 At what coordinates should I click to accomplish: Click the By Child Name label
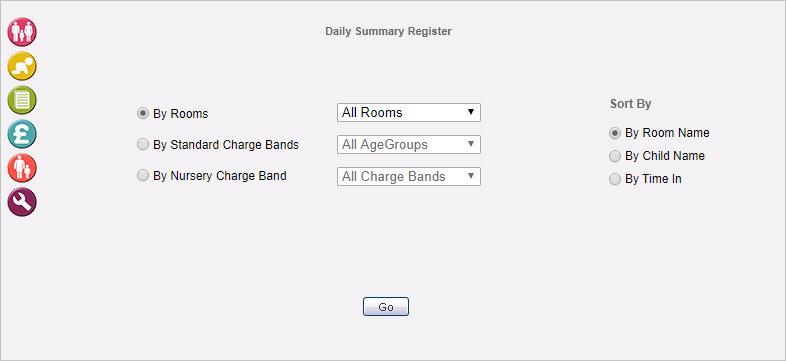[665, 156]
